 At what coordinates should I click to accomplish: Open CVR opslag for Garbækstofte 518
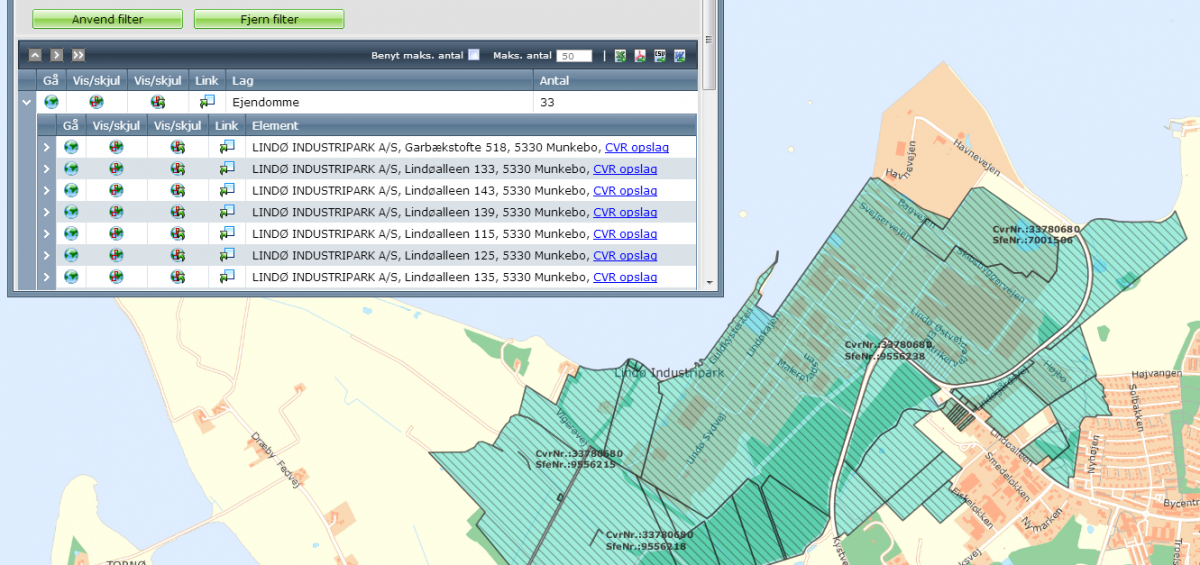637,147
